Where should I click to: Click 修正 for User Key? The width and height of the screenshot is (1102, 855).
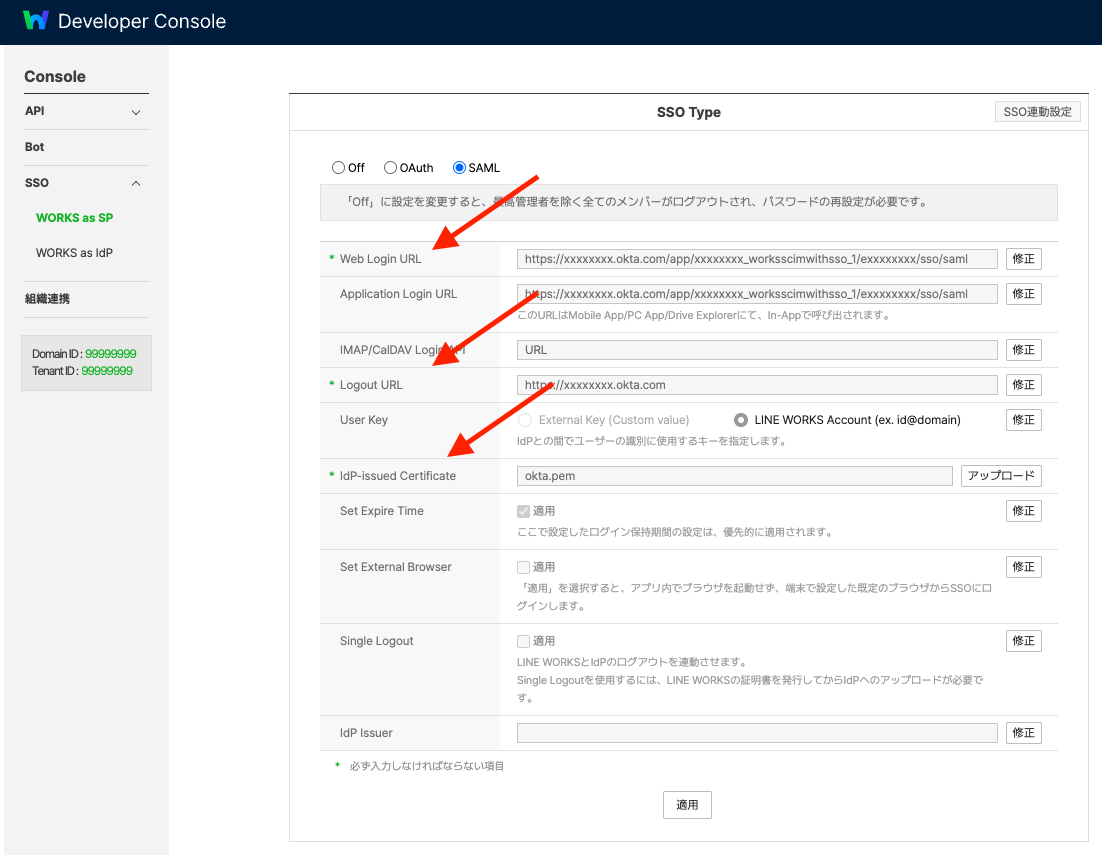(x=1023, y=420)
